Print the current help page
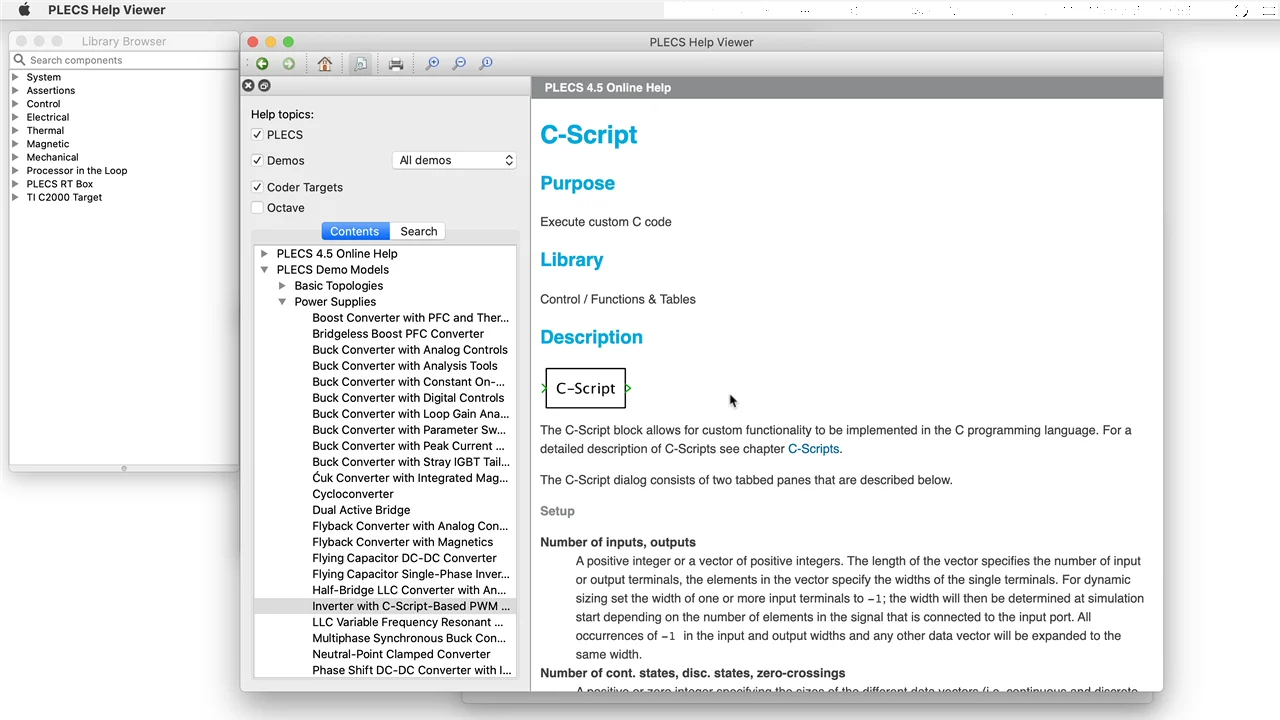Screen dimensions: 1280x720 396,64
